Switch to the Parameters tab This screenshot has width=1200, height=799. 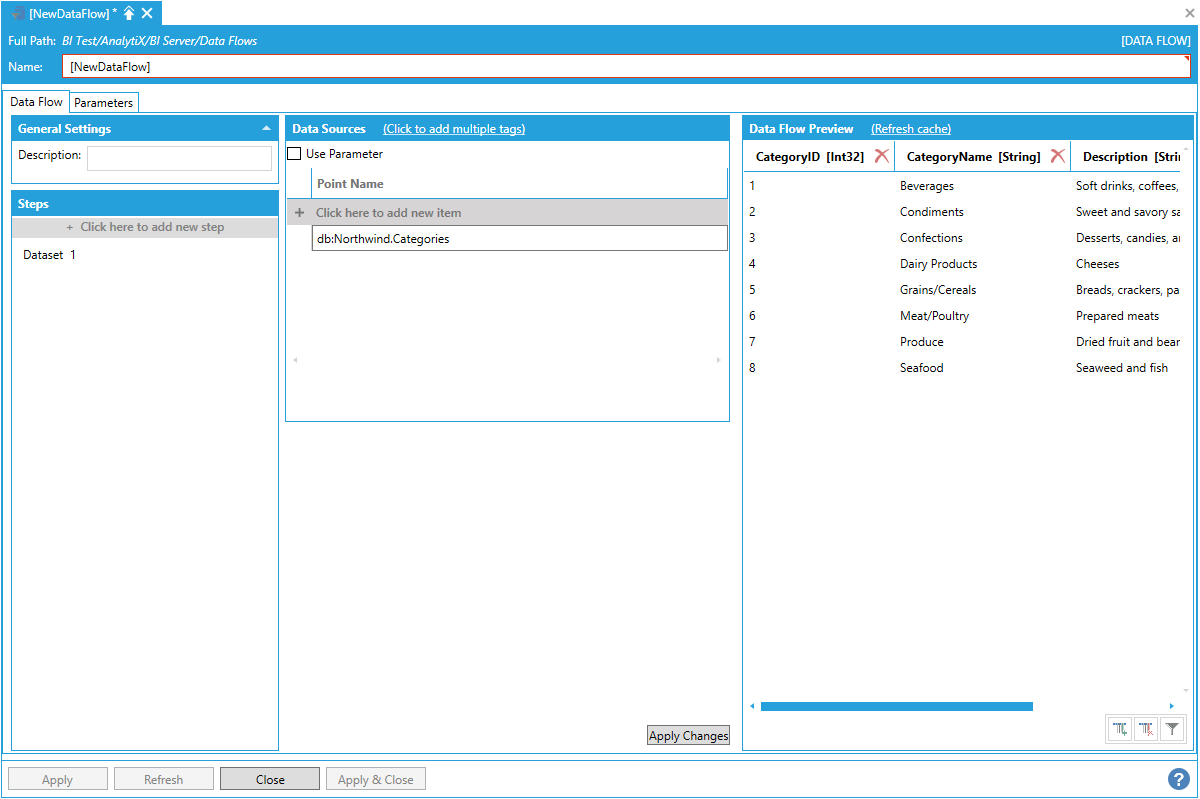(103, 103)
